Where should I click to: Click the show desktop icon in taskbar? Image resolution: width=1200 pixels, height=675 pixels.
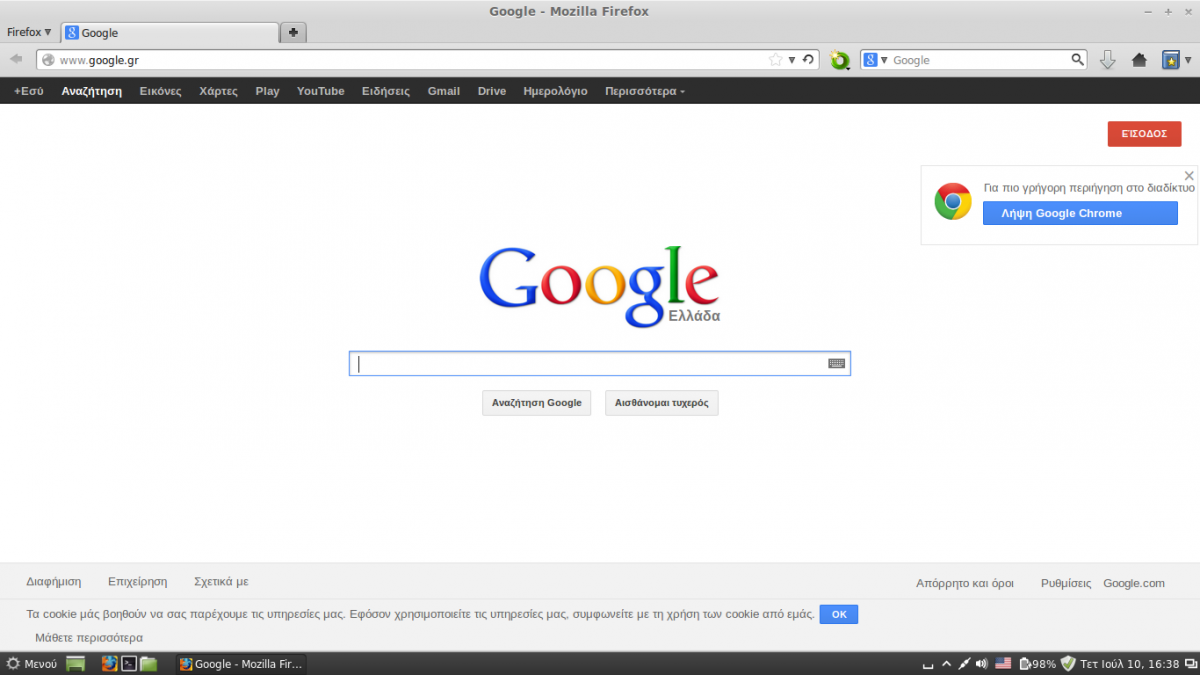point(76,664)
